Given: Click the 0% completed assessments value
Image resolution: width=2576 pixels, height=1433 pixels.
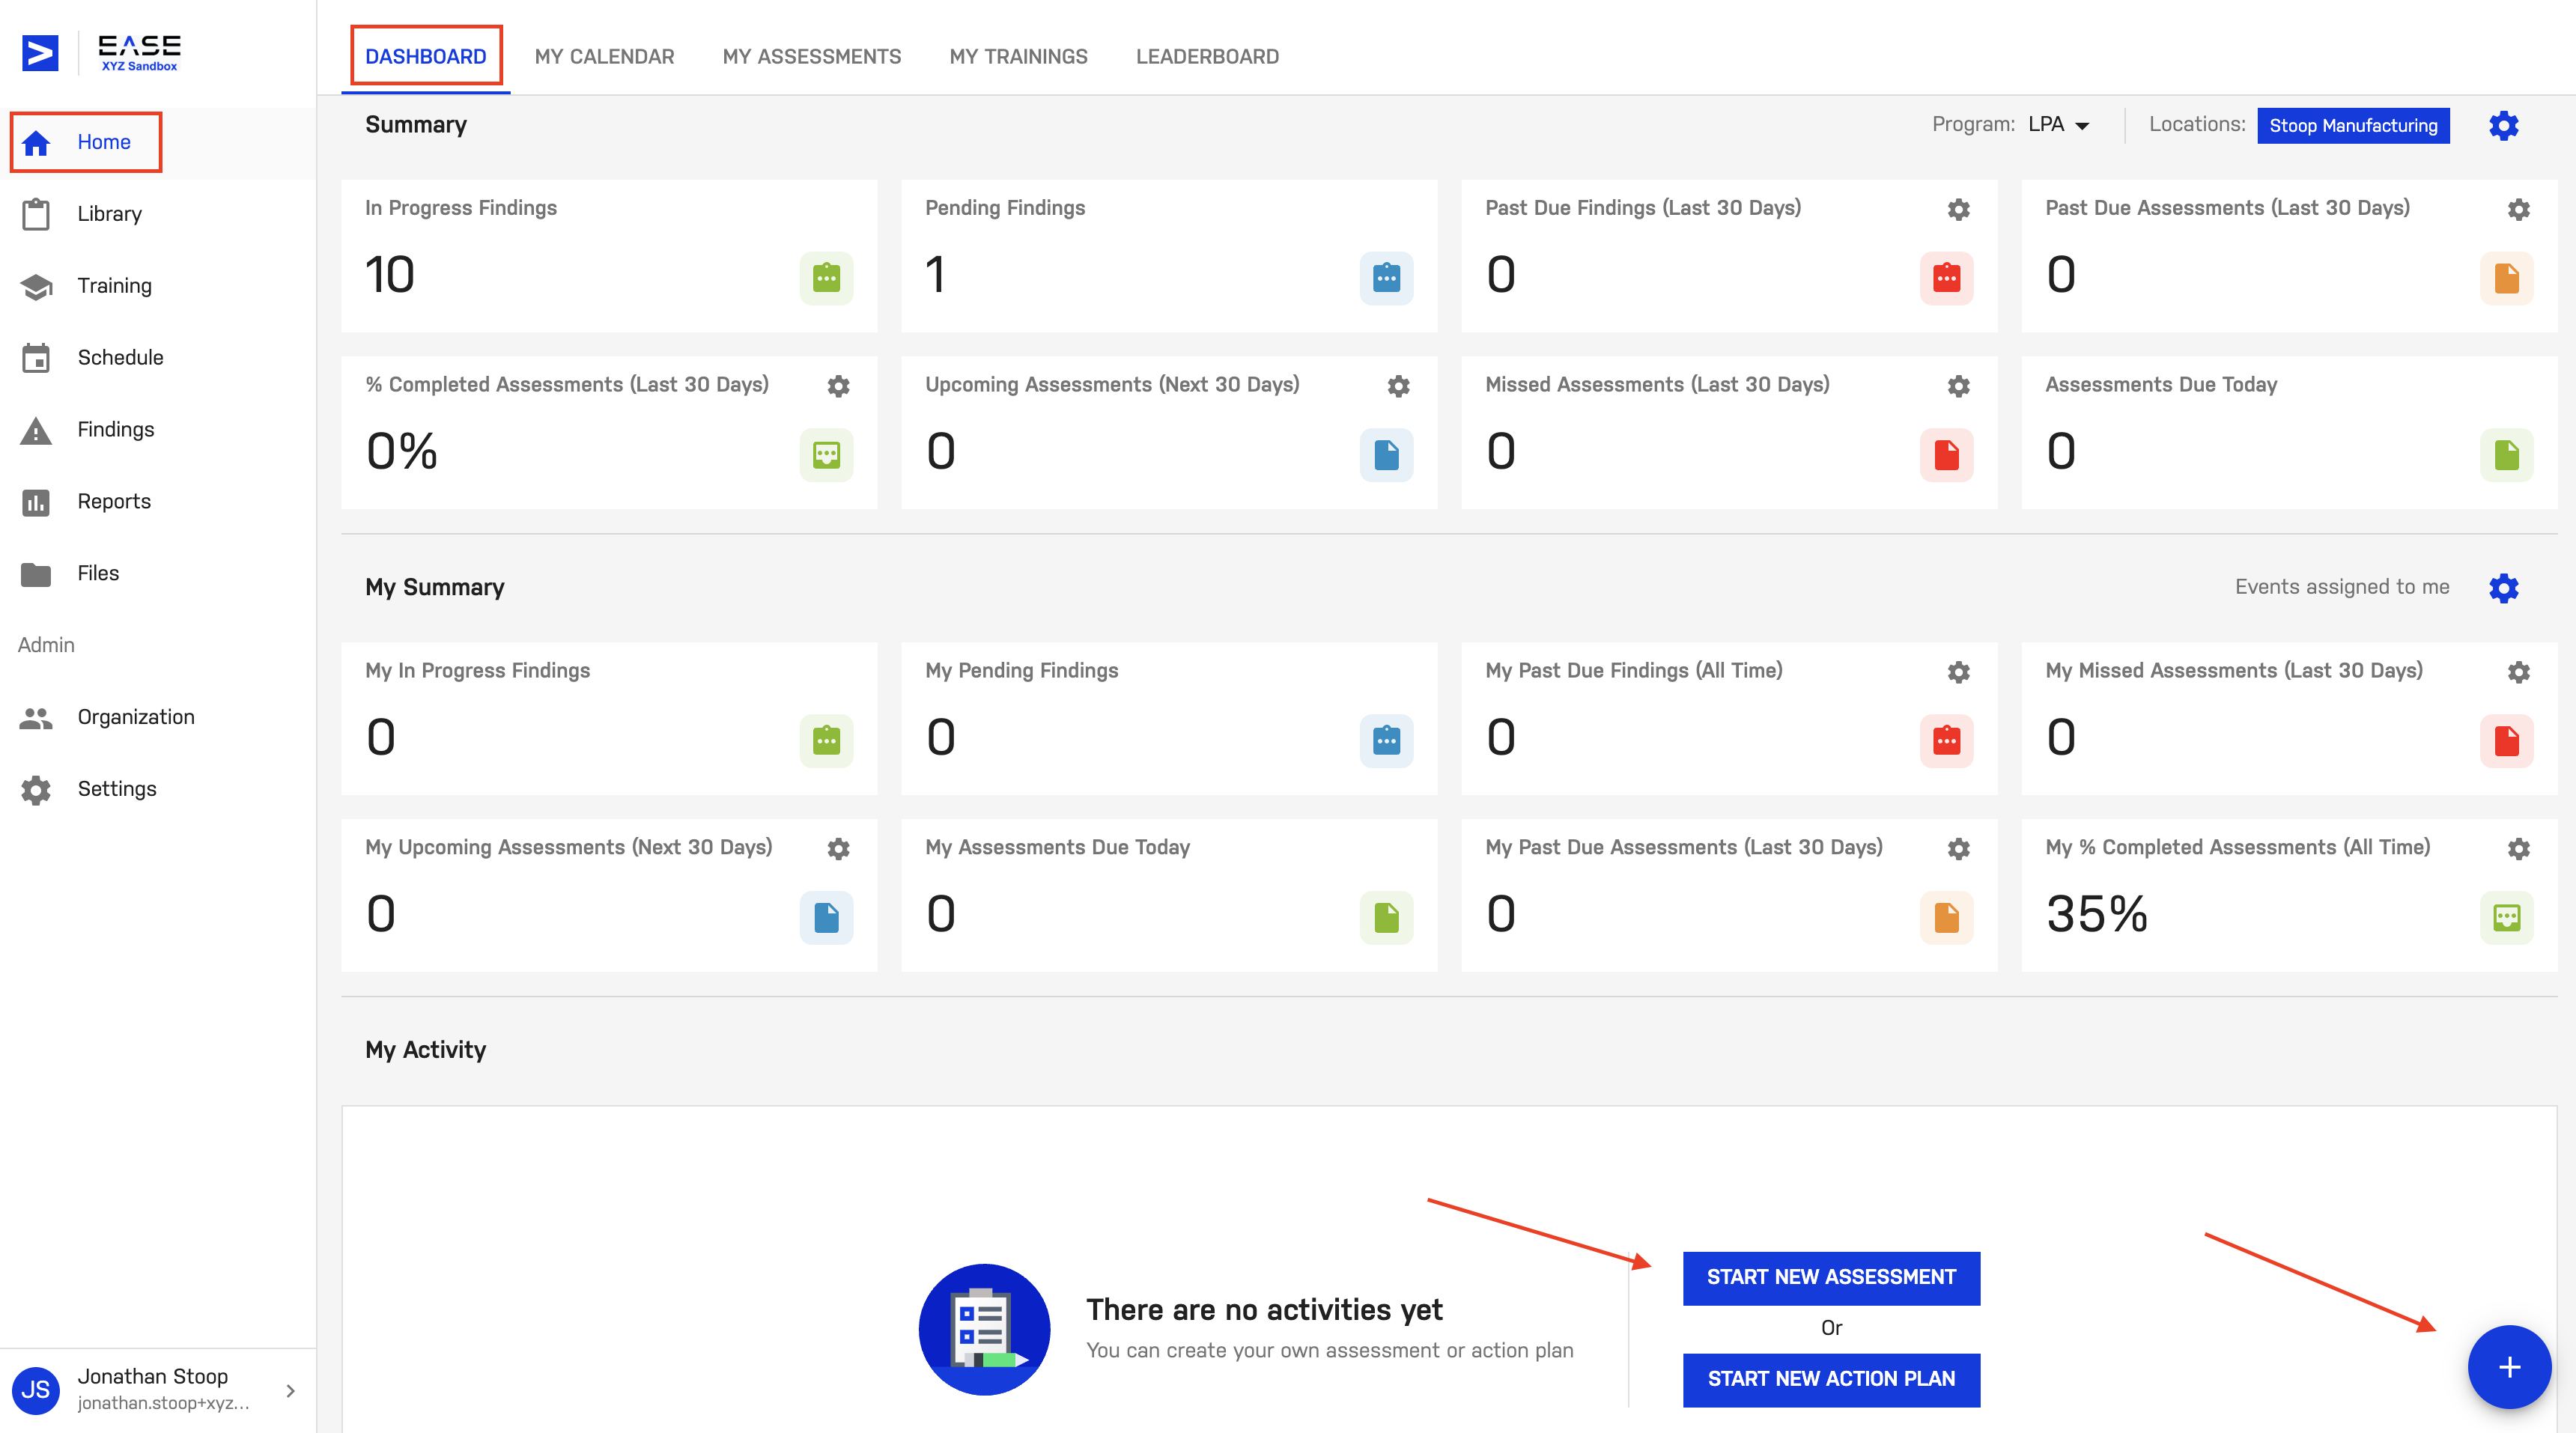Looking at the screenshot, I should 402,451.
